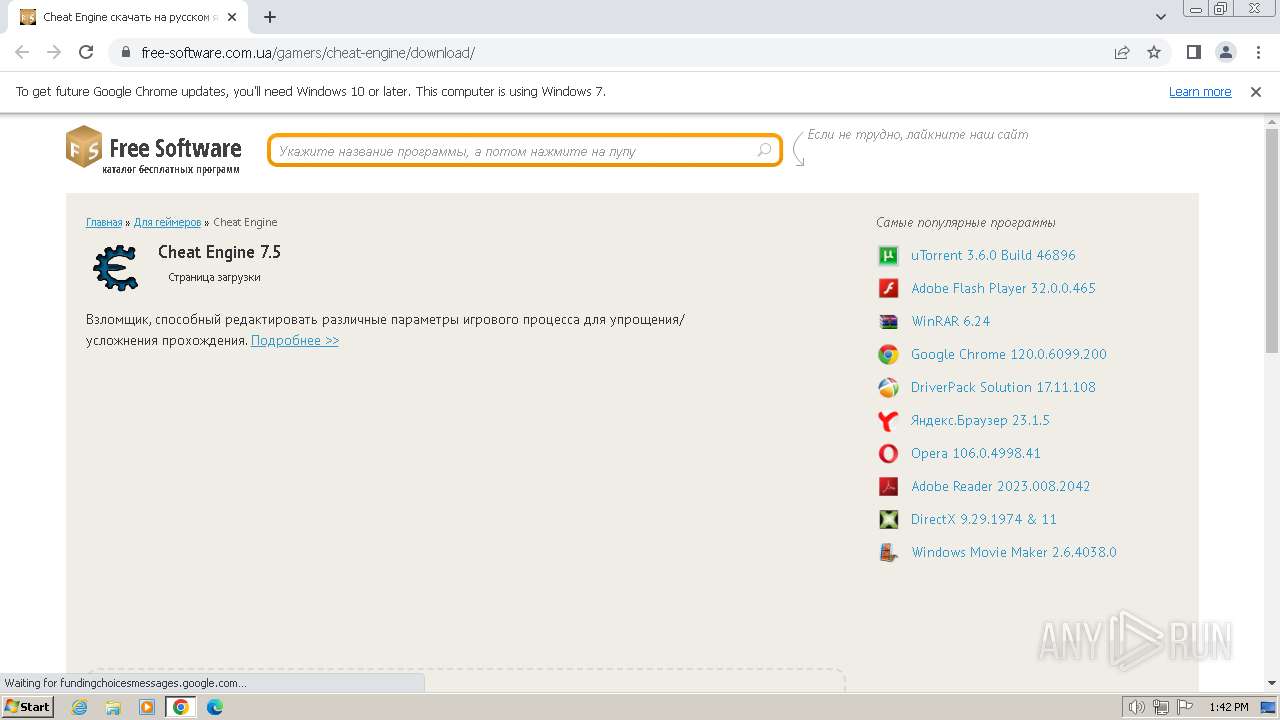Reload the page with the refresh icon
Viewport: 1280px width, 720px height.
(x=86, y=52)
